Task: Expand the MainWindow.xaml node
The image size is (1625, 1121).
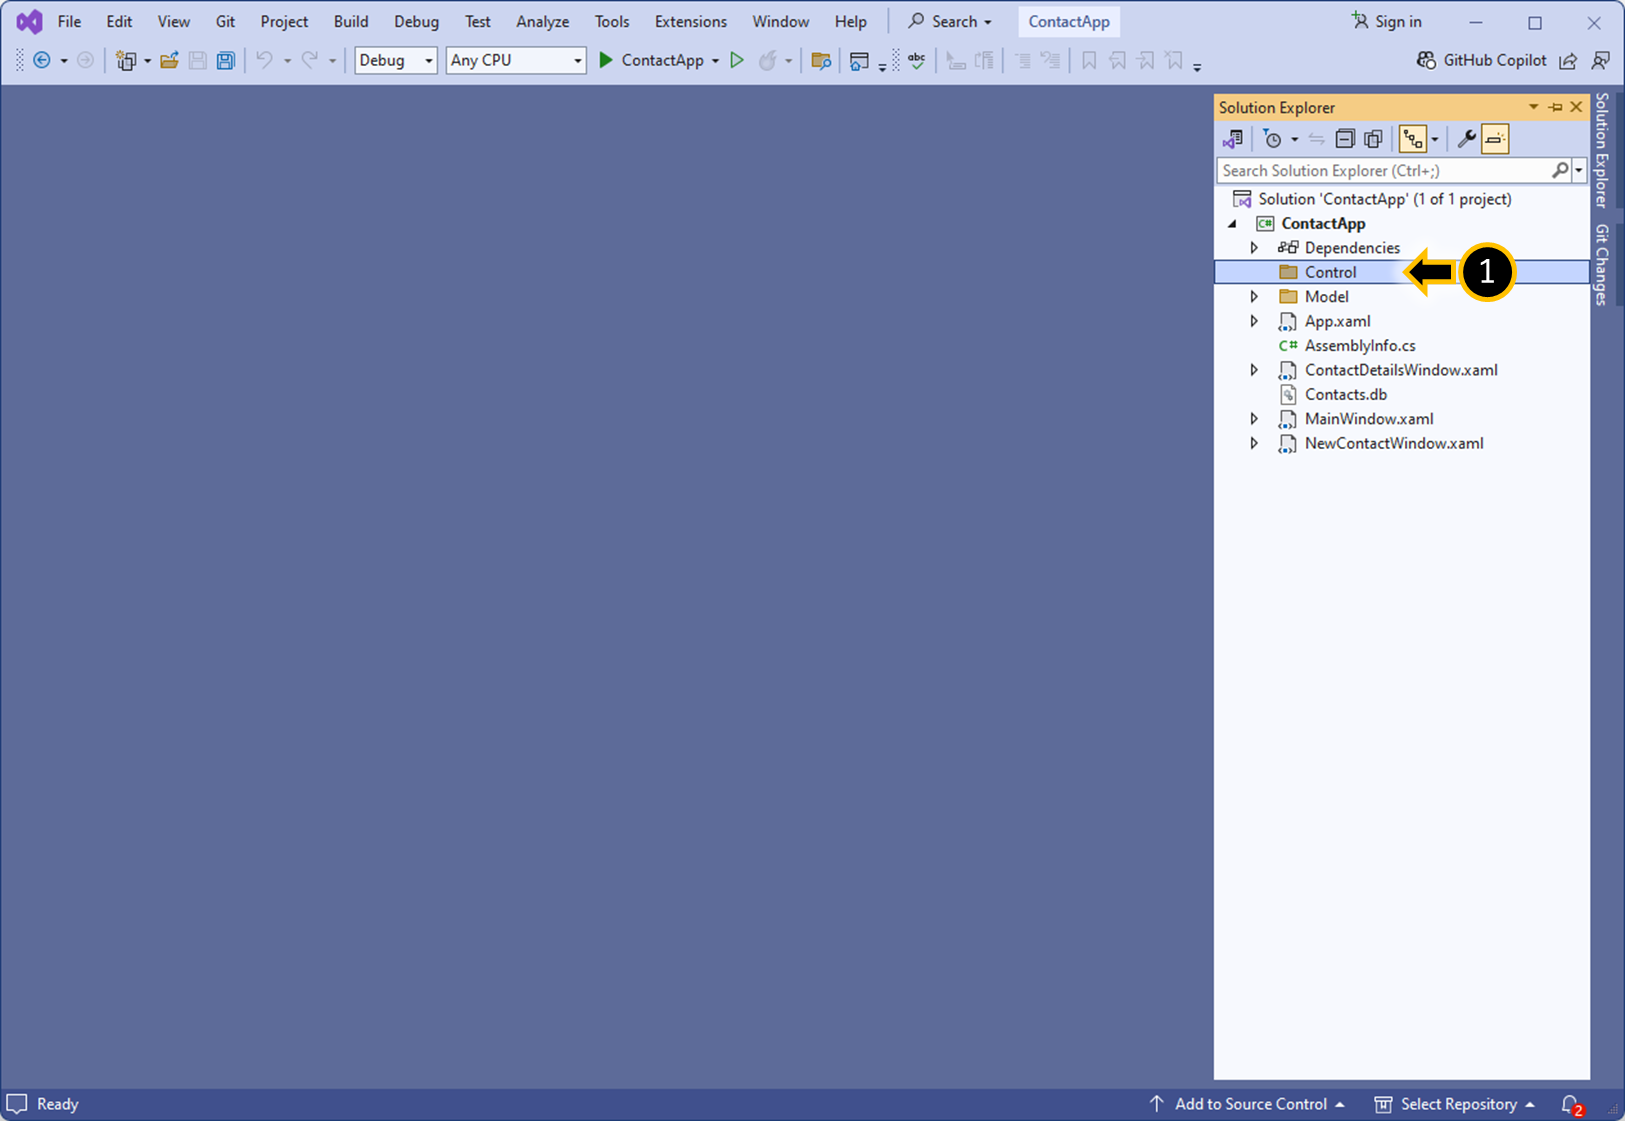Action: pos(1254,419)
